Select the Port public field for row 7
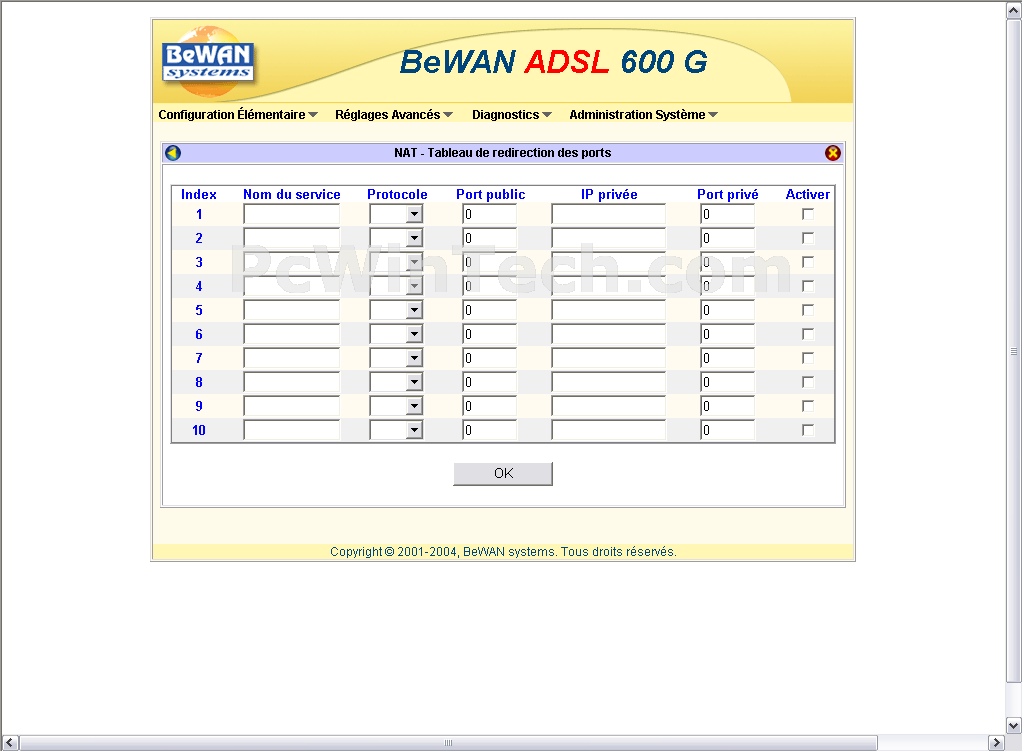This screenshot has height=751, width=1022. pos(489,358)
